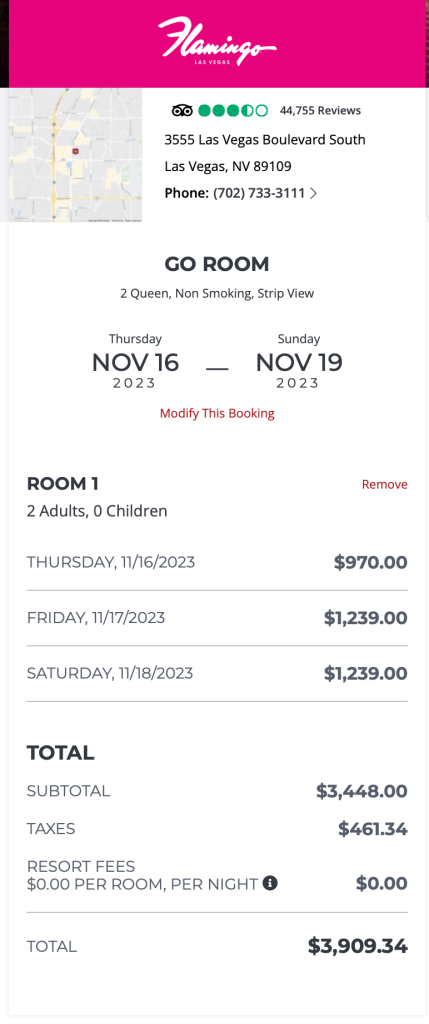Screen dimensions: 429x1024
Task: Select the Thursday 11/16/2023 rate row
Action: tap(217, 562)
